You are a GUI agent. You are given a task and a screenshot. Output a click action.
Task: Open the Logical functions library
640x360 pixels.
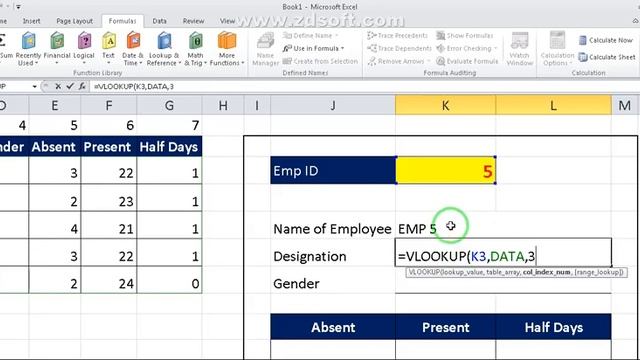(x=84, y=49)
